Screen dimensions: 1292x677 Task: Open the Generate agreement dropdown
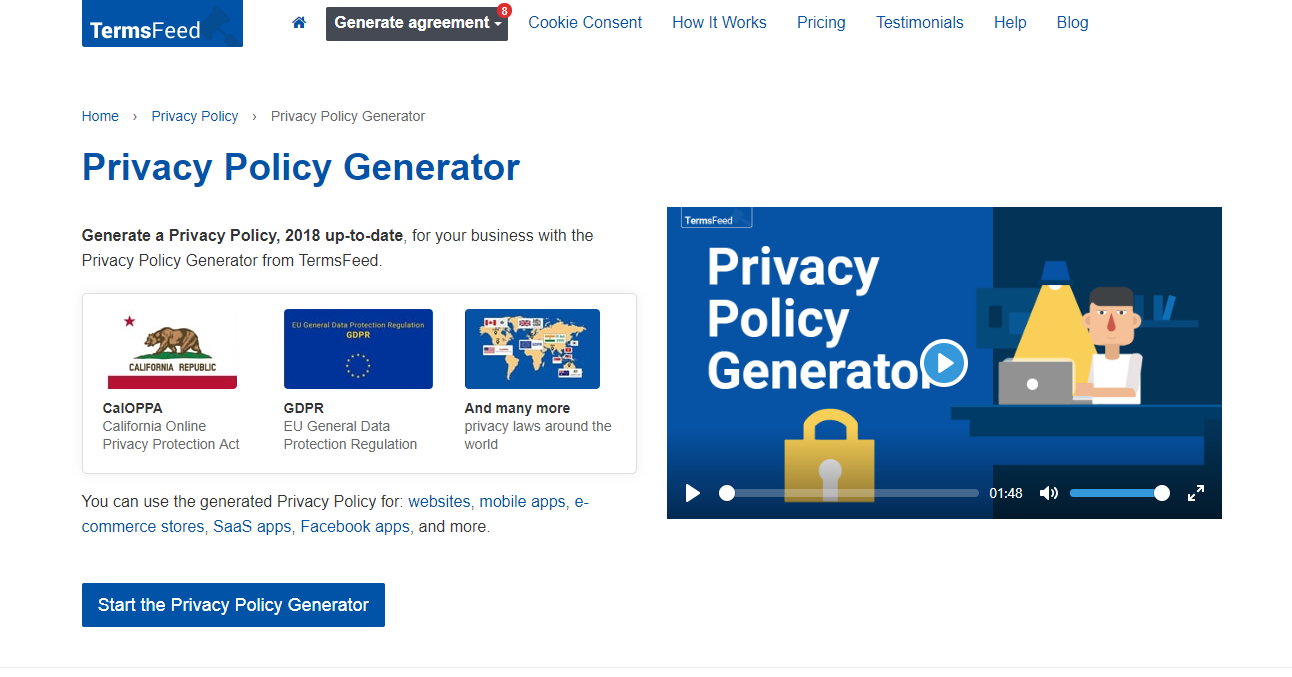tap(417, 23)
